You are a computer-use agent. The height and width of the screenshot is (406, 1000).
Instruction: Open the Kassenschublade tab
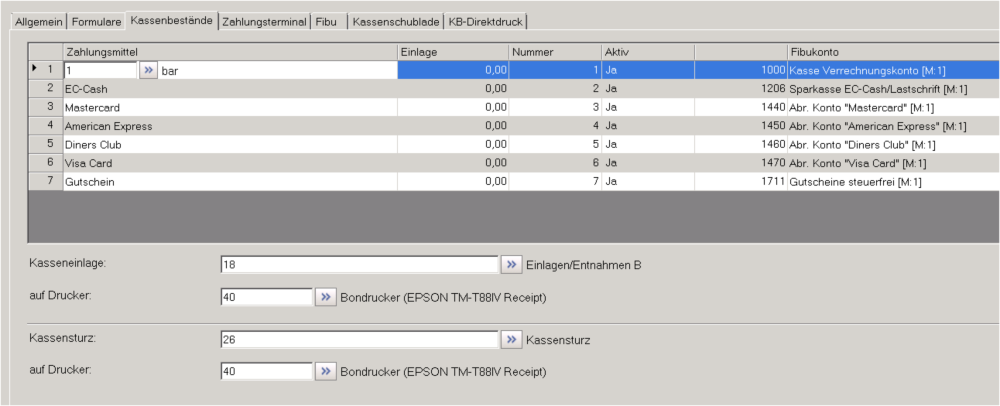coord(395,21)
